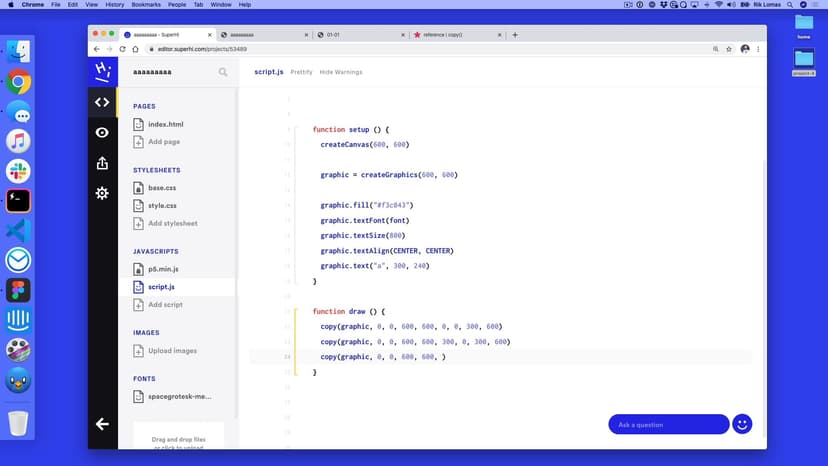Click the smiley face help button
The image size is (828, 466).
[x=742, y=424]
